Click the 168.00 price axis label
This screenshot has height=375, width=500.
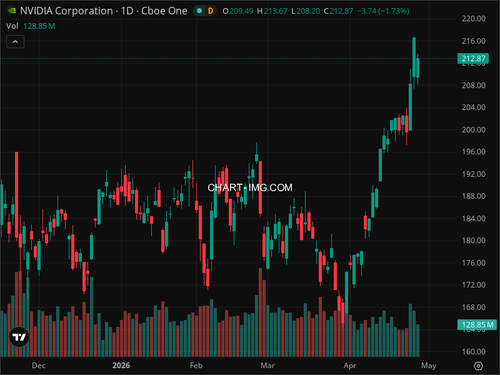(473, 307)
